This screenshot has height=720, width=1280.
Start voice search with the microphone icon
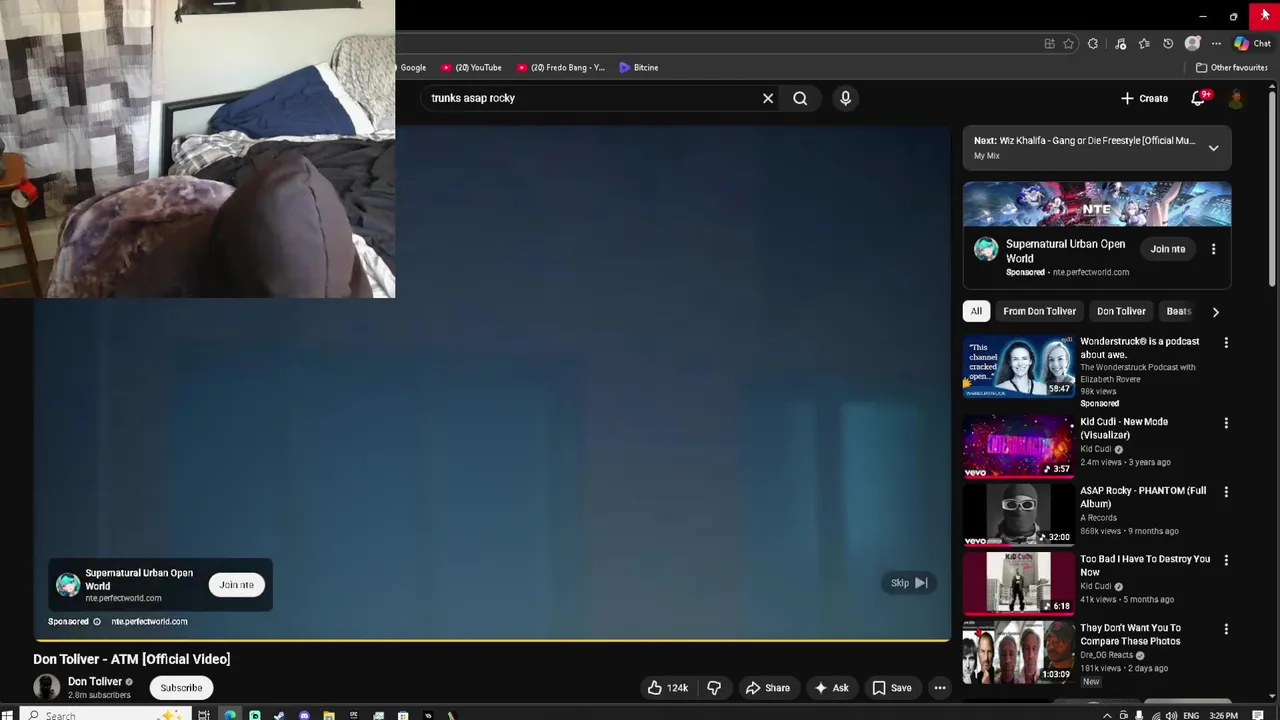click(x=845, y=98)
